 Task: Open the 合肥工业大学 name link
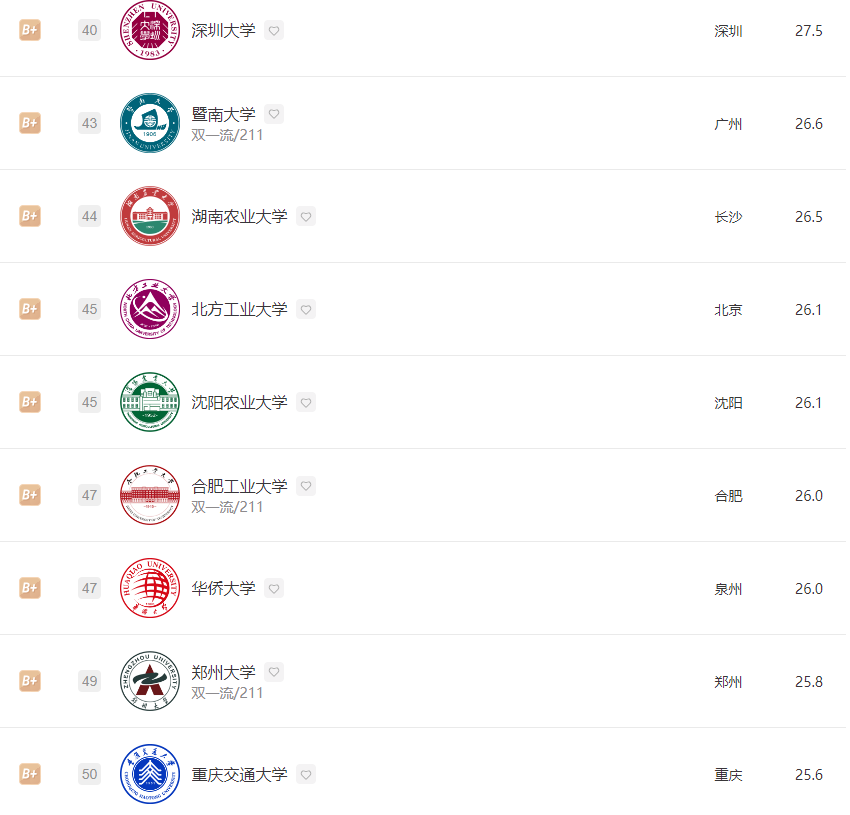pos(239,486)
